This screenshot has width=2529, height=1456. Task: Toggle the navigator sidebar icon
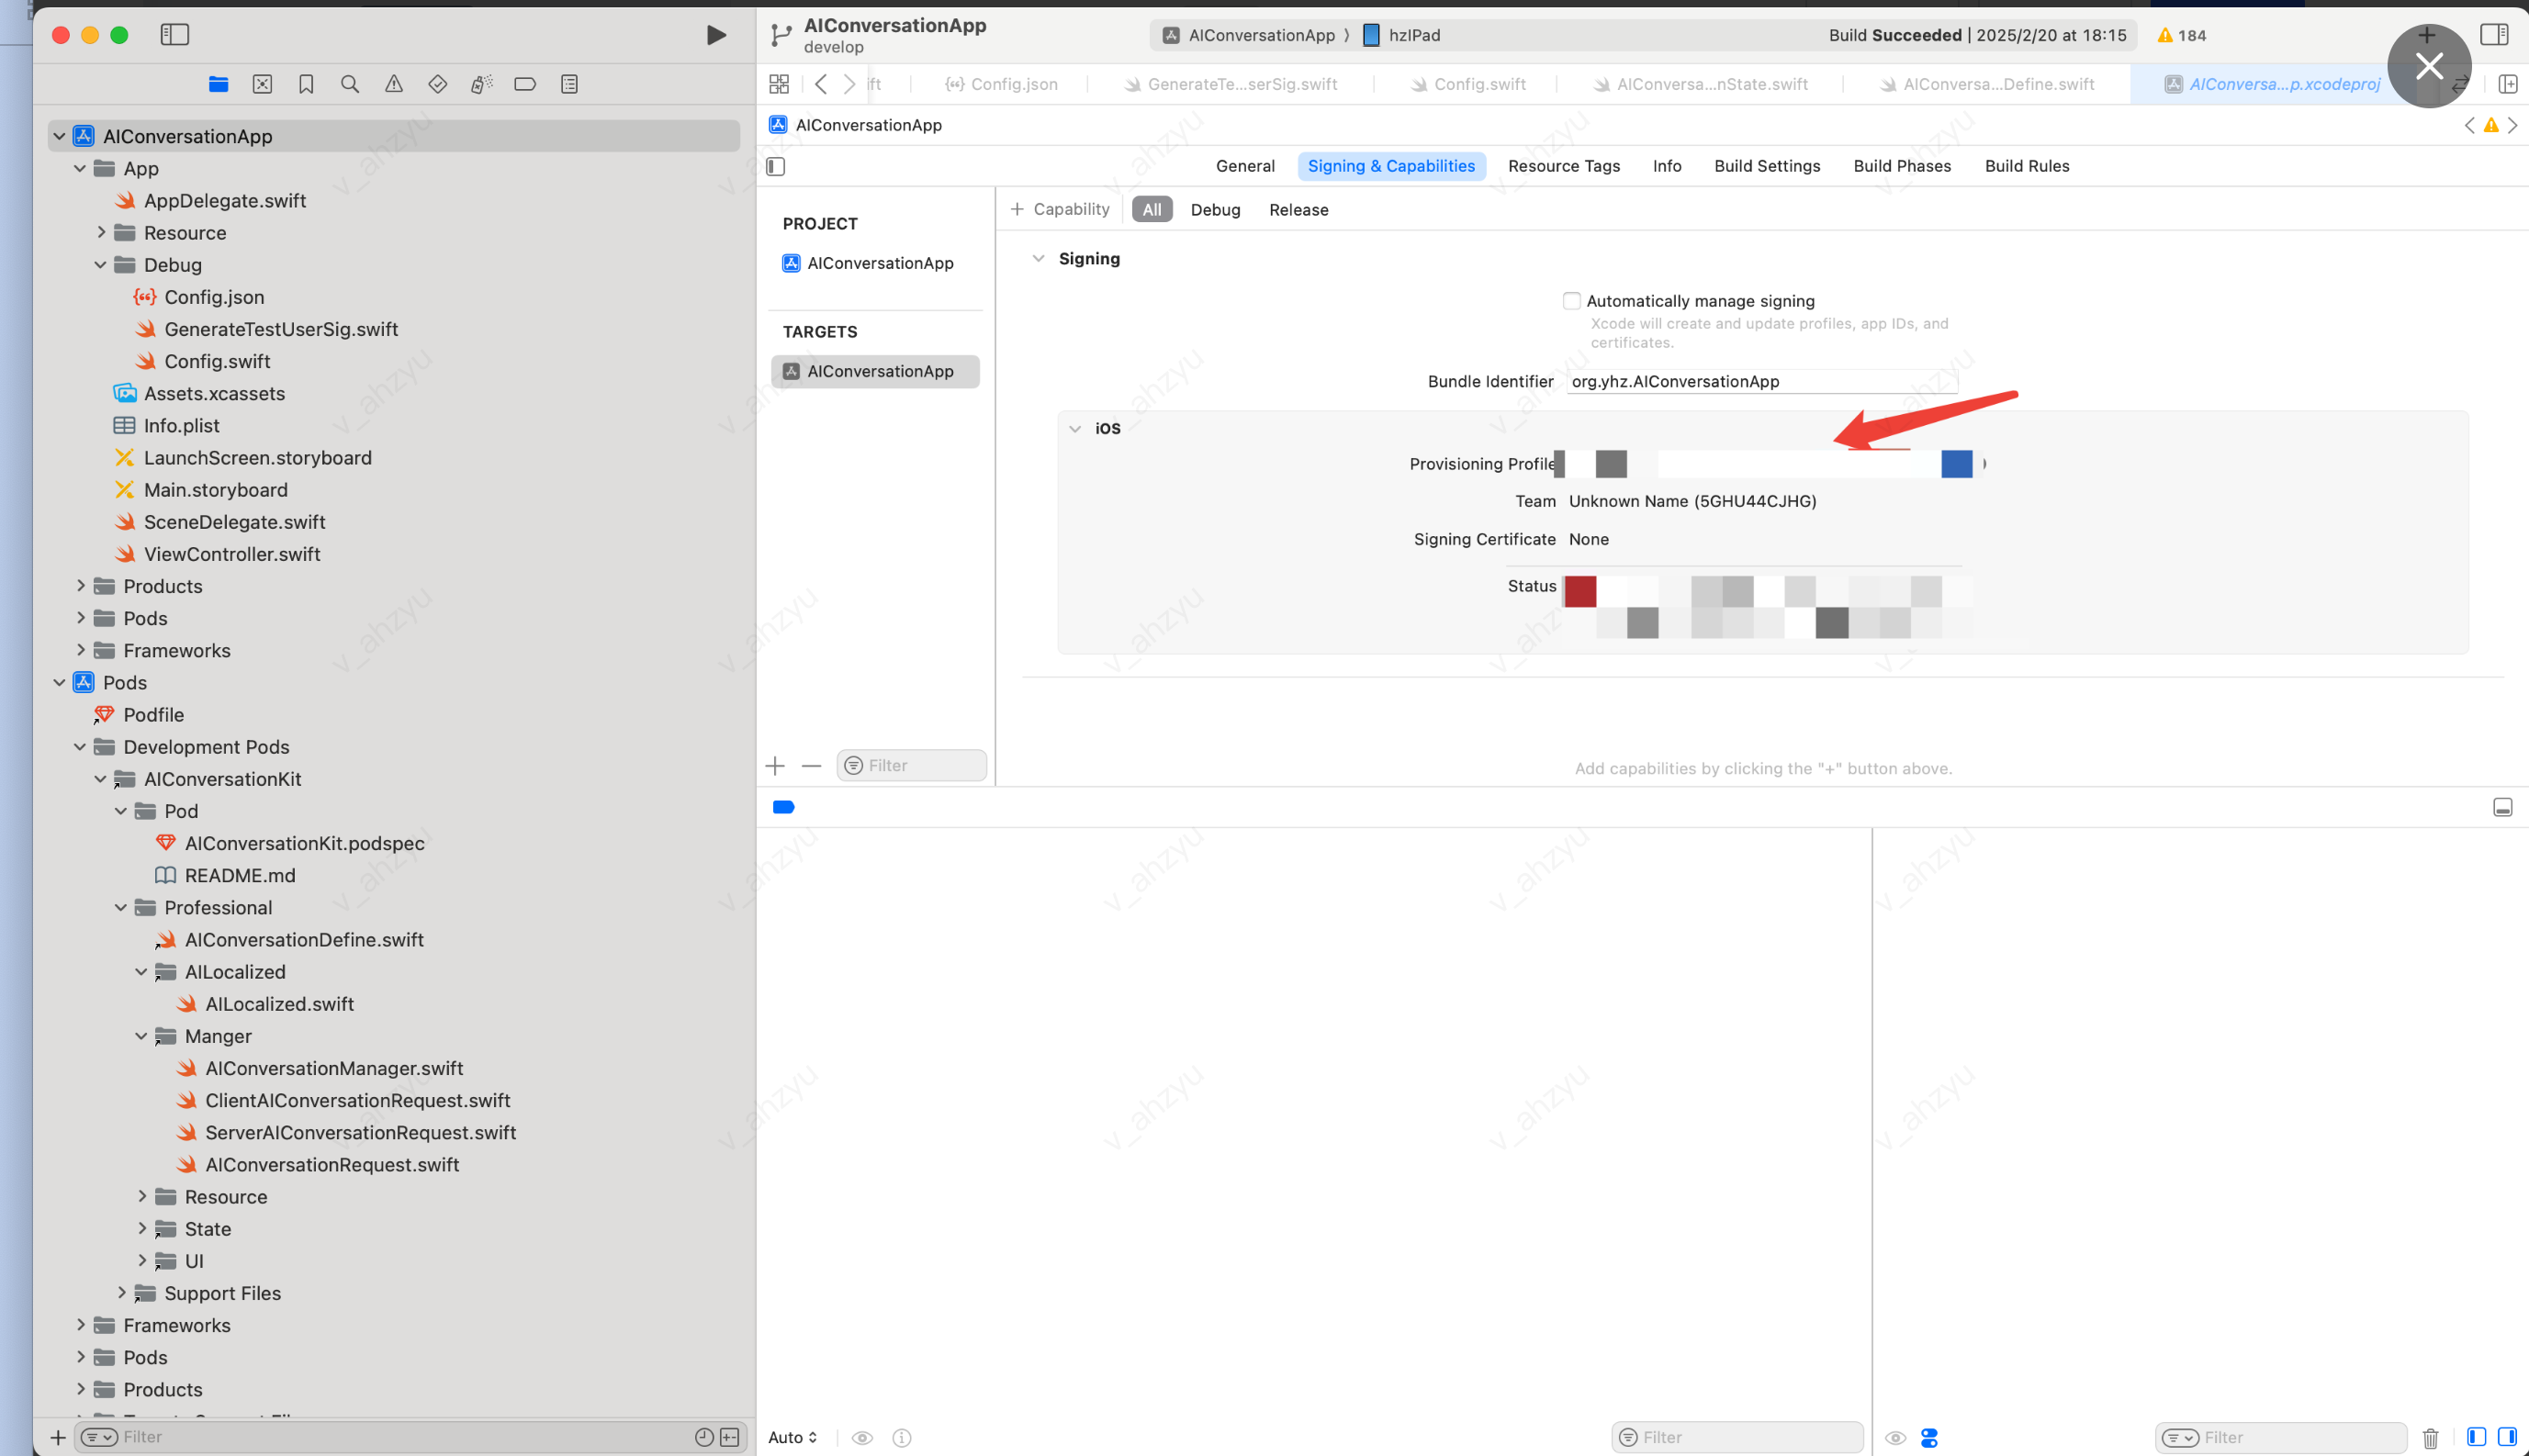175,35
